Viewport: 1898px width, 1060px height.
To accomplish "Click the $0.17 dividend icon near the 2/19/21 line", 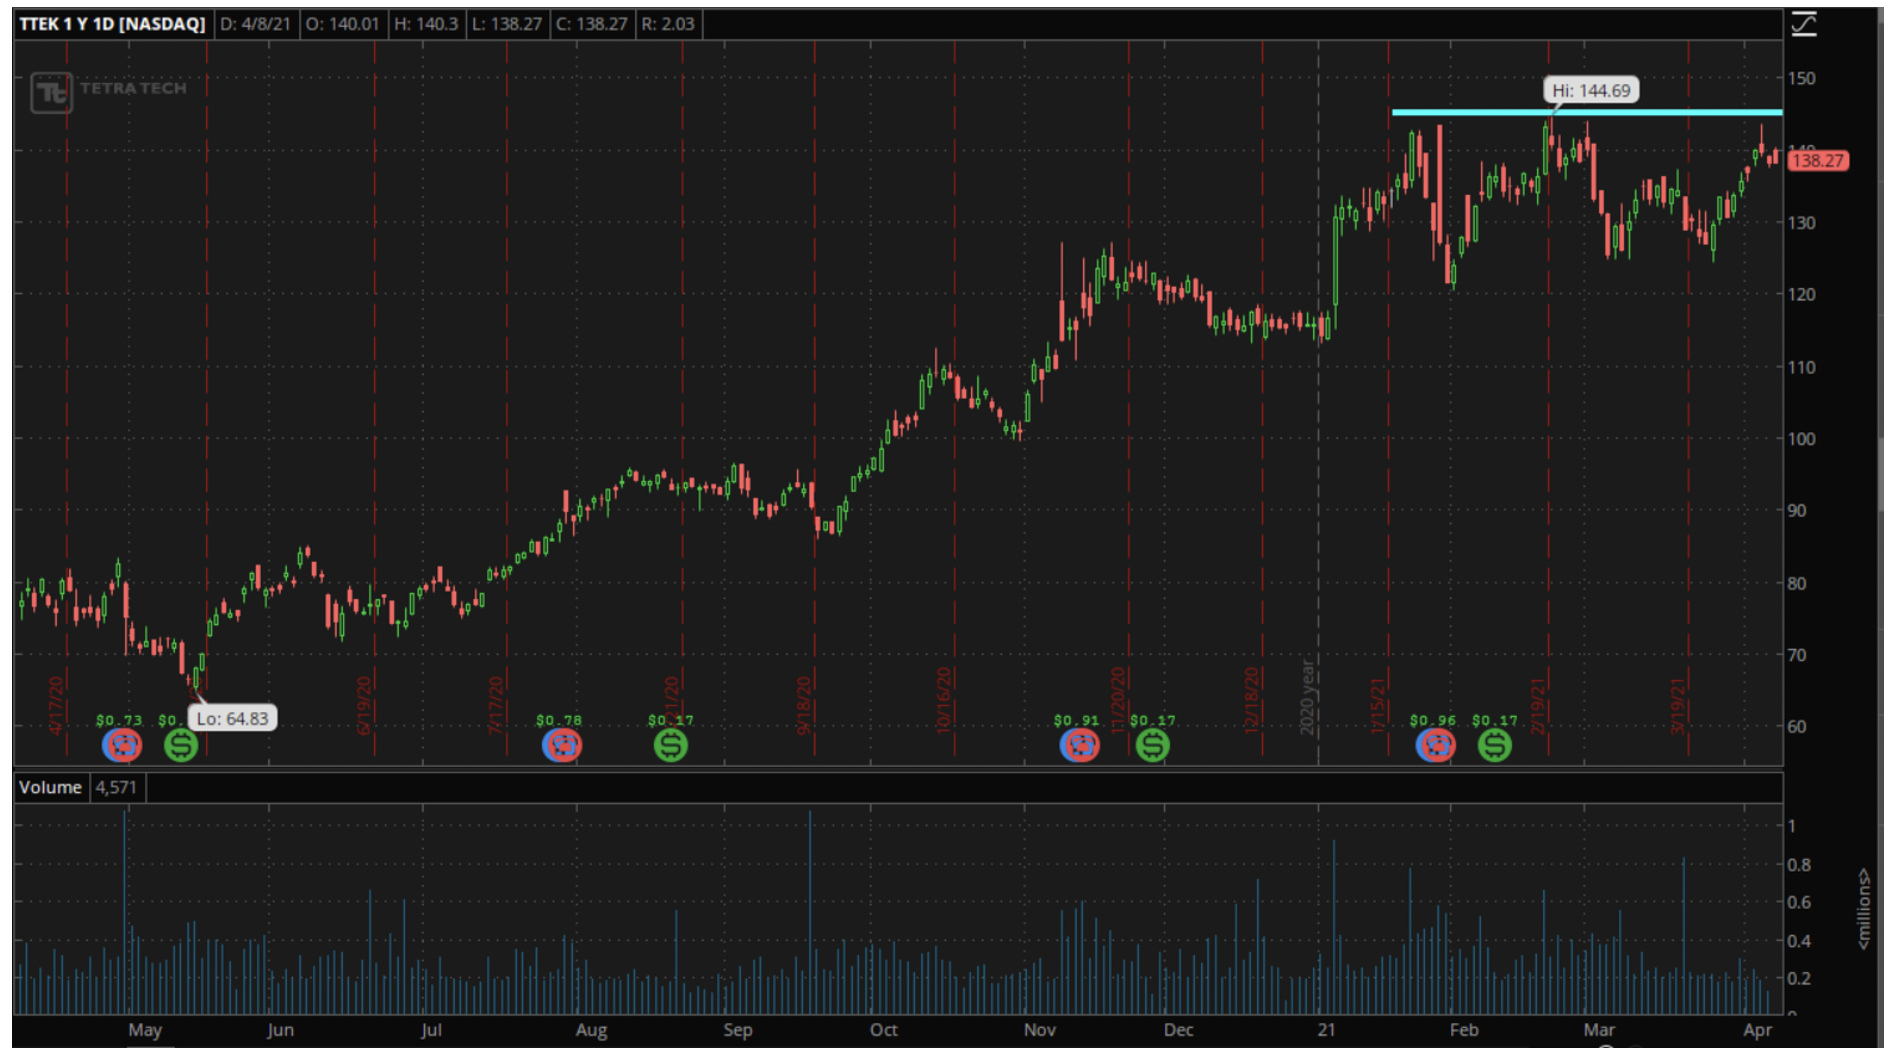I will click(x=1495, y=745).
